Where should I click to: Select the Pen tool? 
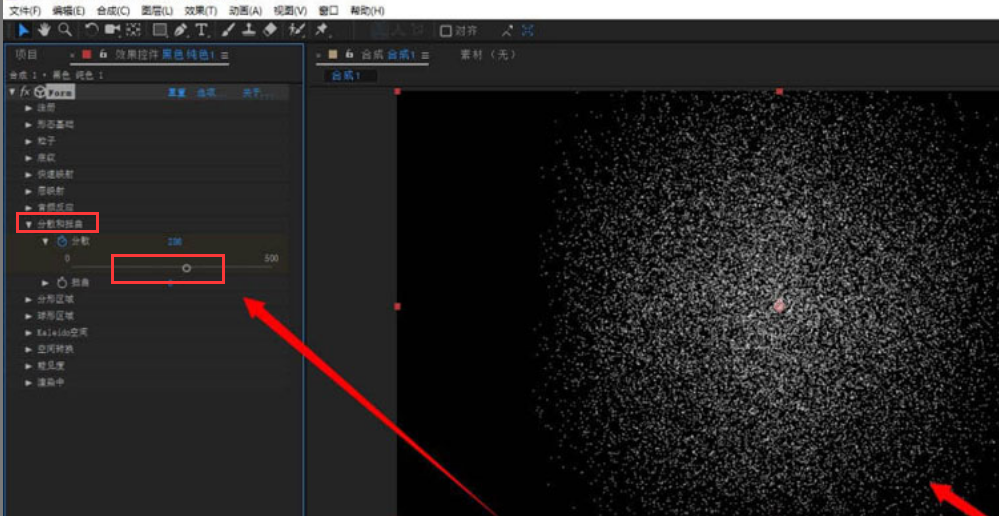click(181, 31)
